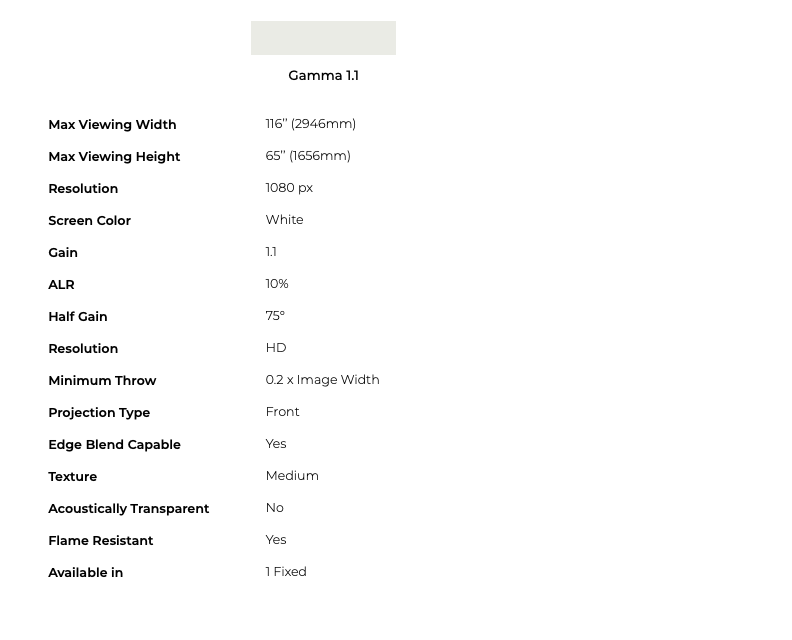Click the Acoustically Transparent label
The image size is (792, 640).
pos(128,509)
